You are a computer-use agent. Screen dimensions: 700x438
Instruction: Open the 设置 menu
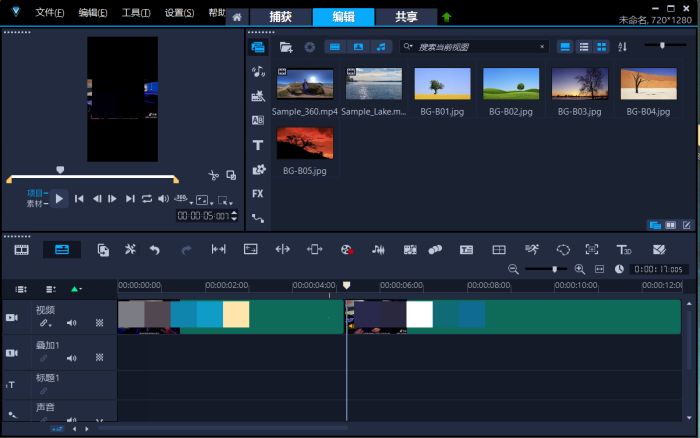point(179,13)
